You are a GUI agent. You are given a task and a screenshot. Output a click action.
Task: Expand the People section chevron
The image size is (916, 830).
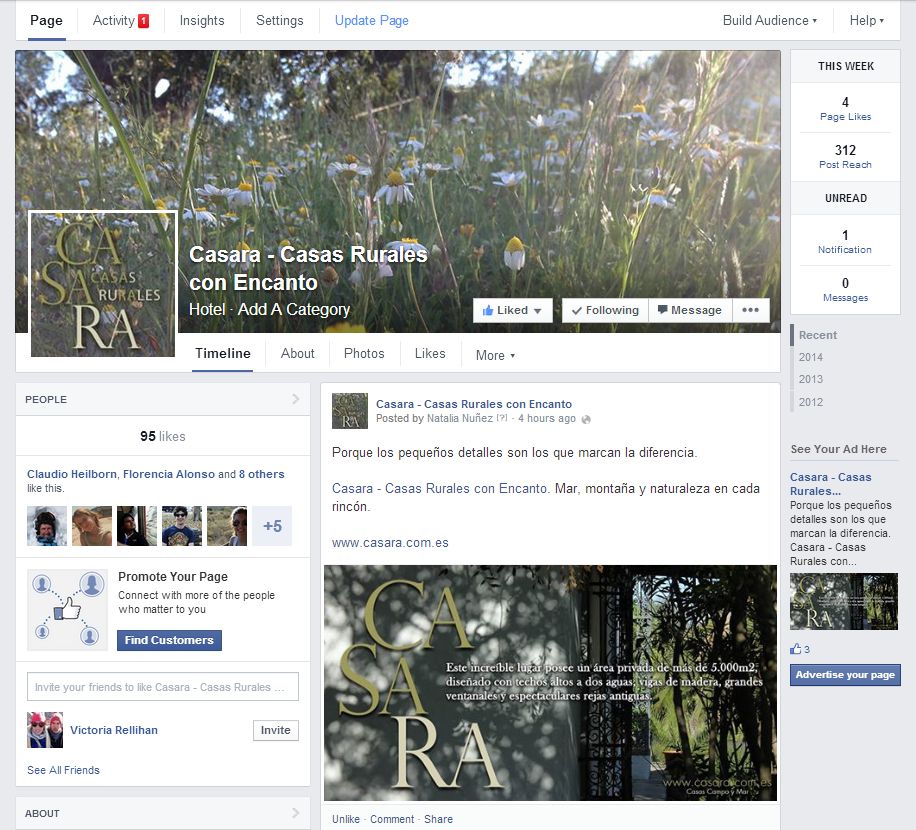[x=296, y=399]
